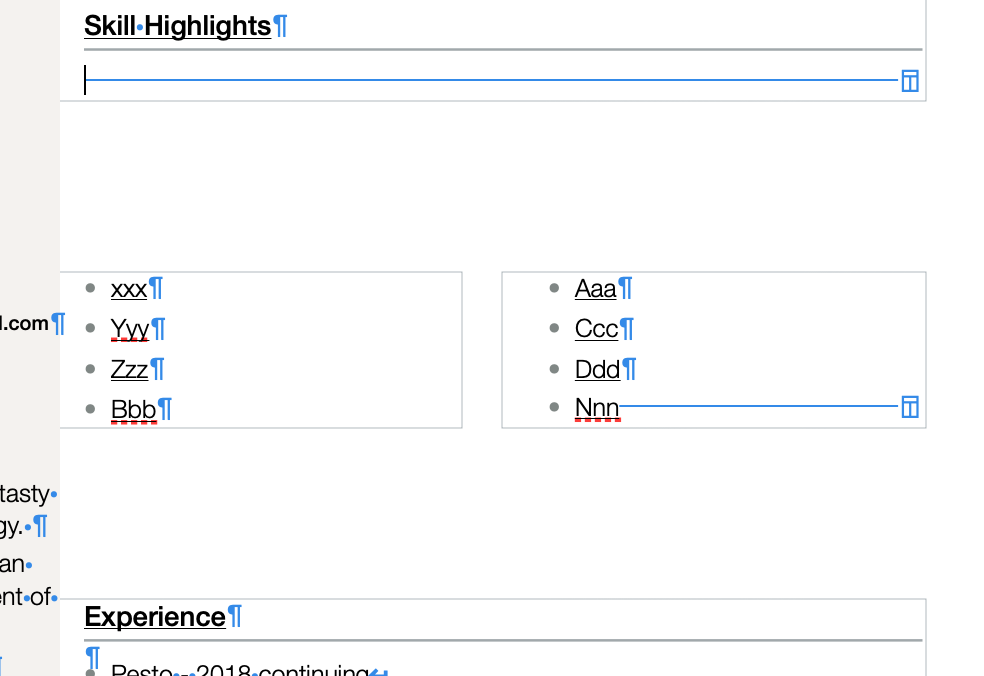The width and height of the screenshot is (984, 676).
Task: Click the xxx list item
Action: pos(129,289)
